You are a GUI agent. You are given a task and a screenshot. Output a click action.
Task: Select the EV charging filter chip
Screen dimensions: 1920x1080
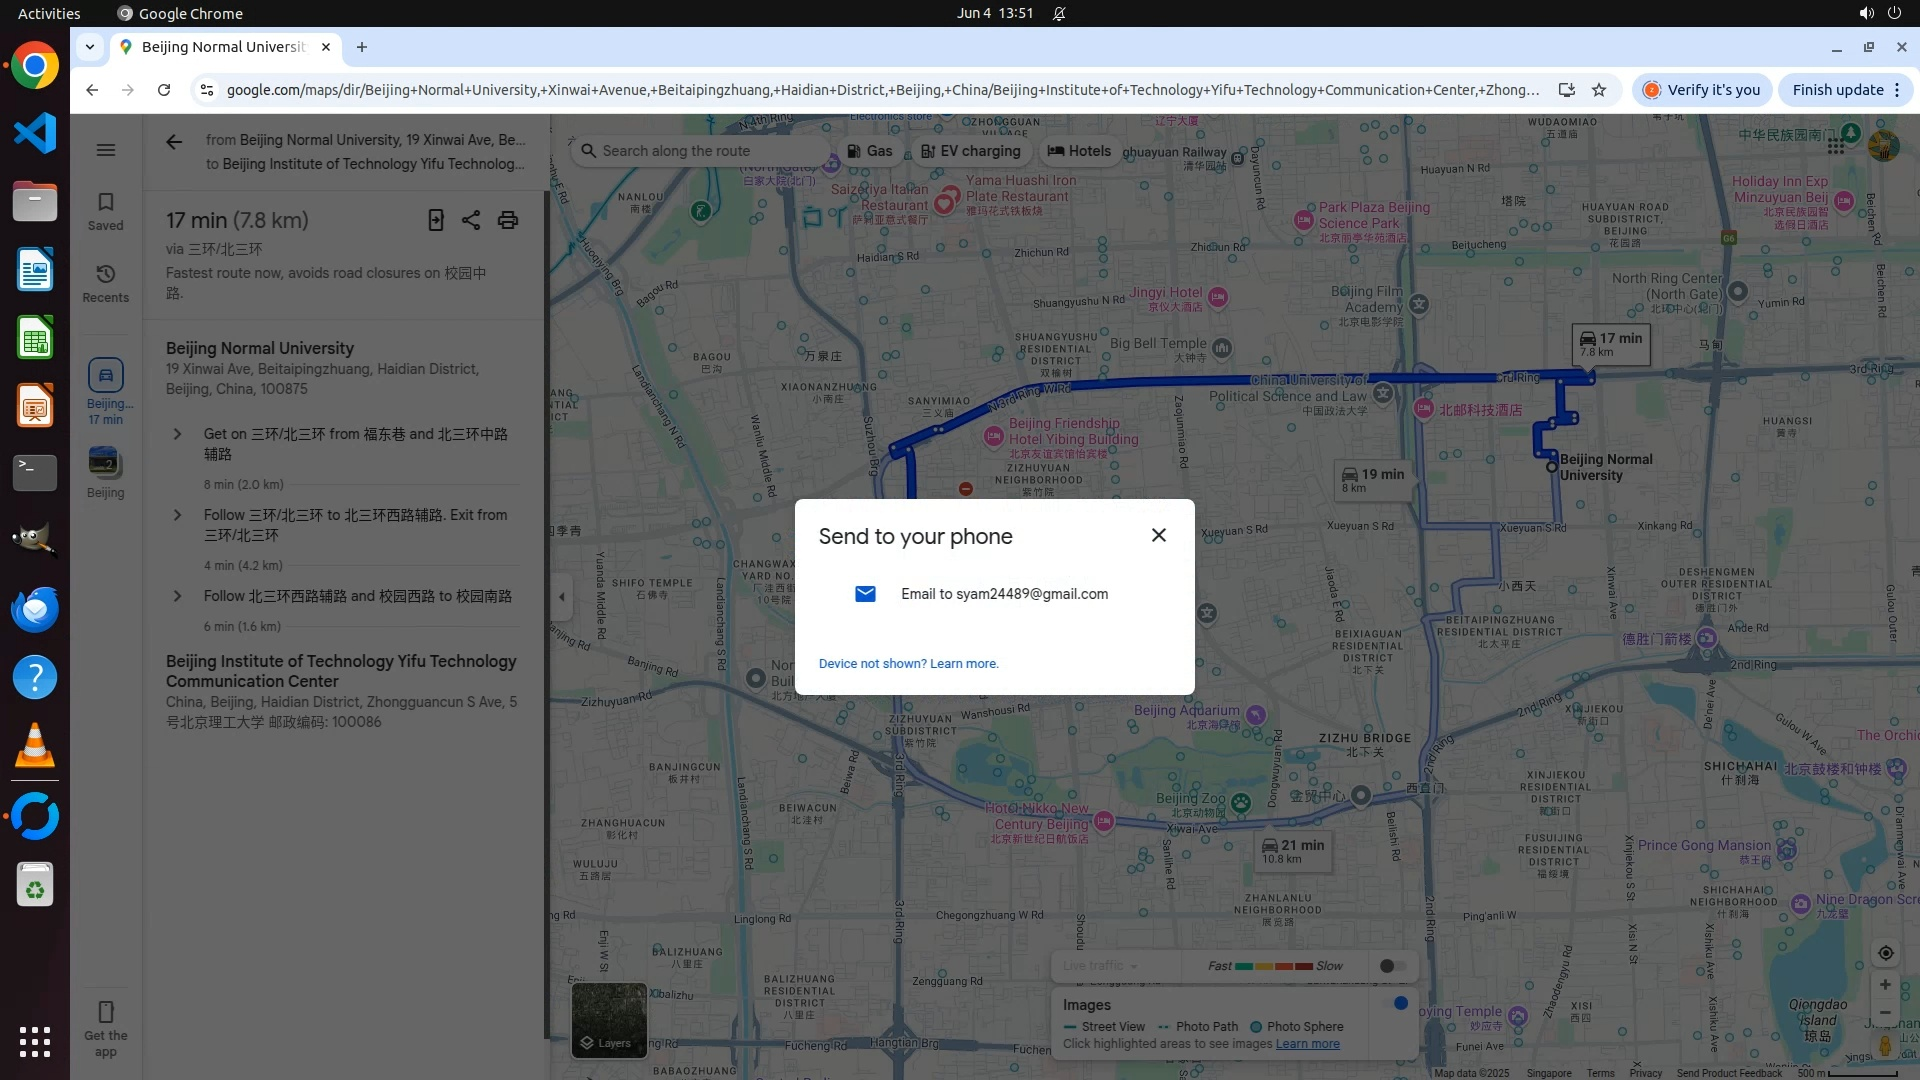[971, 151]
